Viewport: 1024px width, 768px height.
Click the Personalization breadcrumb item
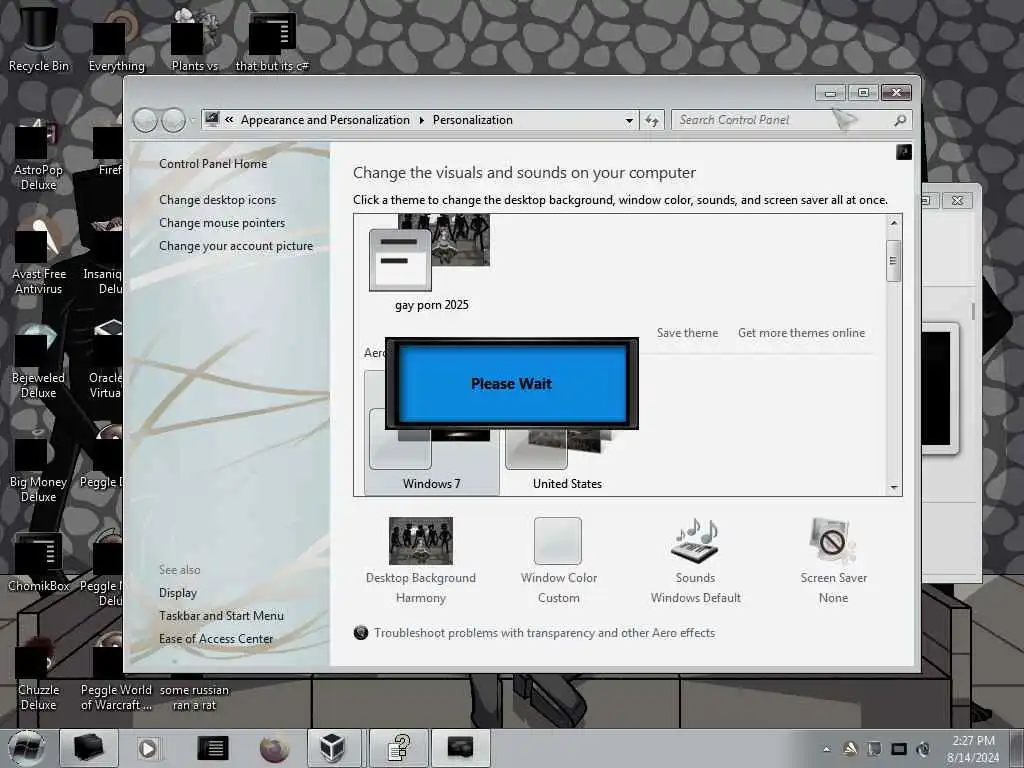[x=472, y=120]
